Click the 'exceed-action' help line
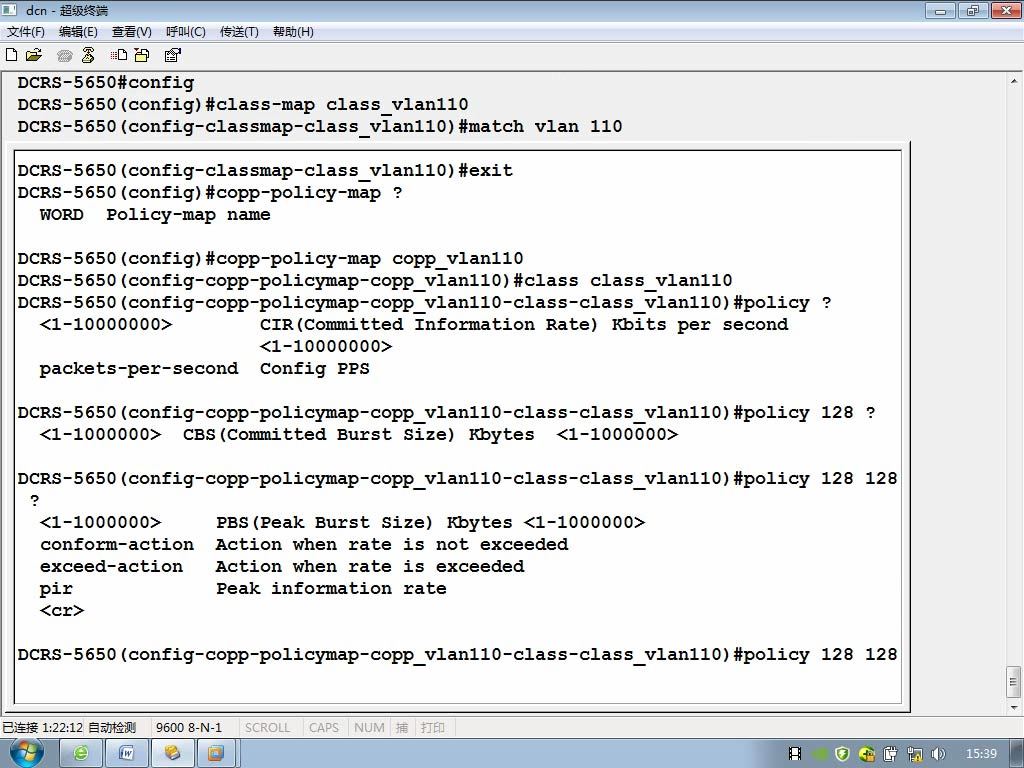Image resolution: width=1024 pixels, height=768 pixels. (x=281, y=567)
